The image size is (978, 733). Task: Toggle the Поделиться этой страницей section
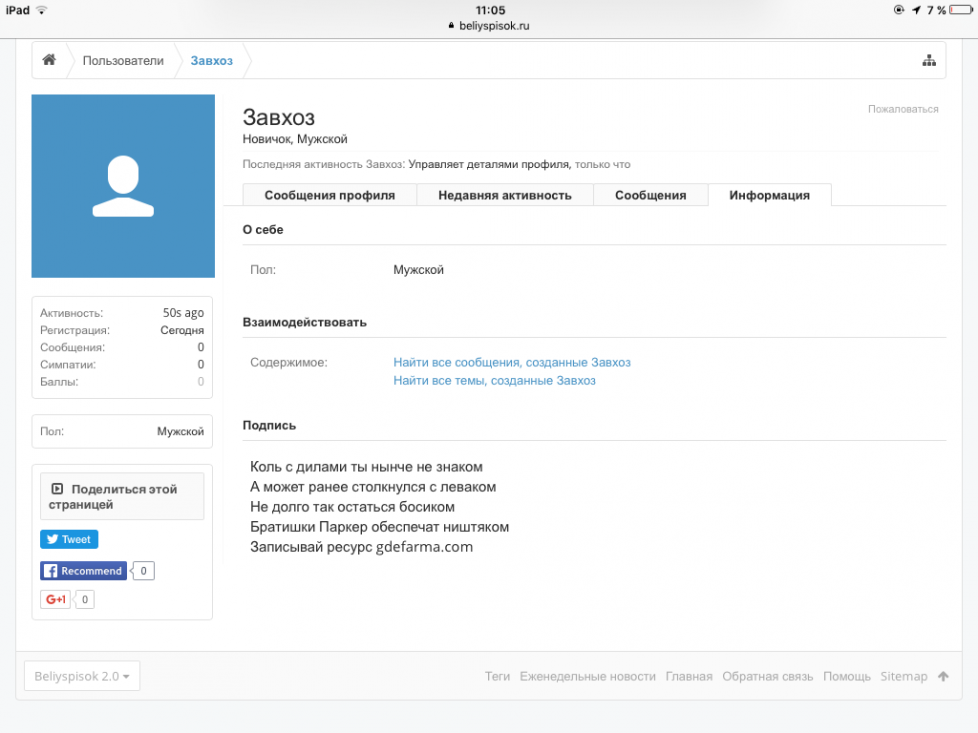[121, 497]
